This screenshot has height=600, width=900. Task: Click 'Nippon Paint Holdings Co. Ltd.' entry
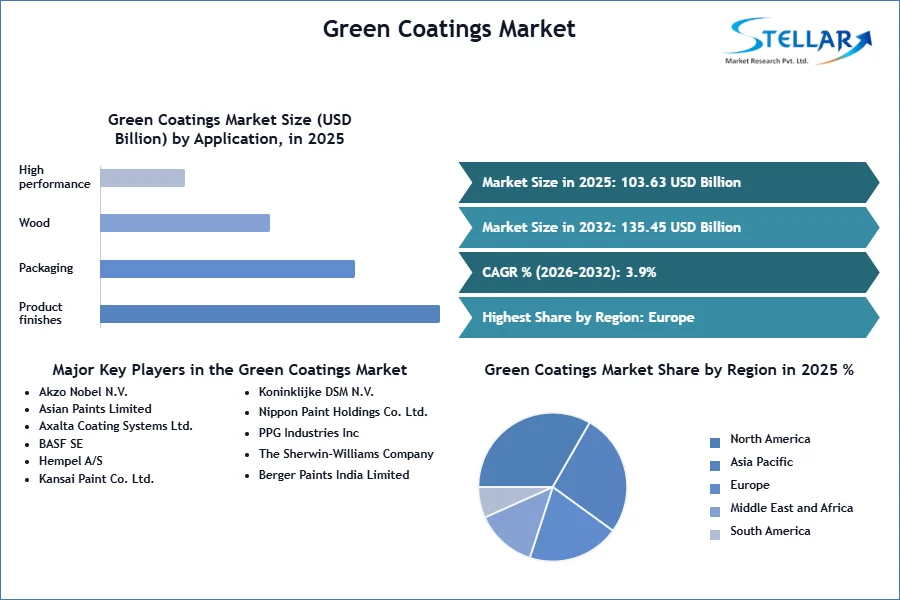click(x=343, y=412)
